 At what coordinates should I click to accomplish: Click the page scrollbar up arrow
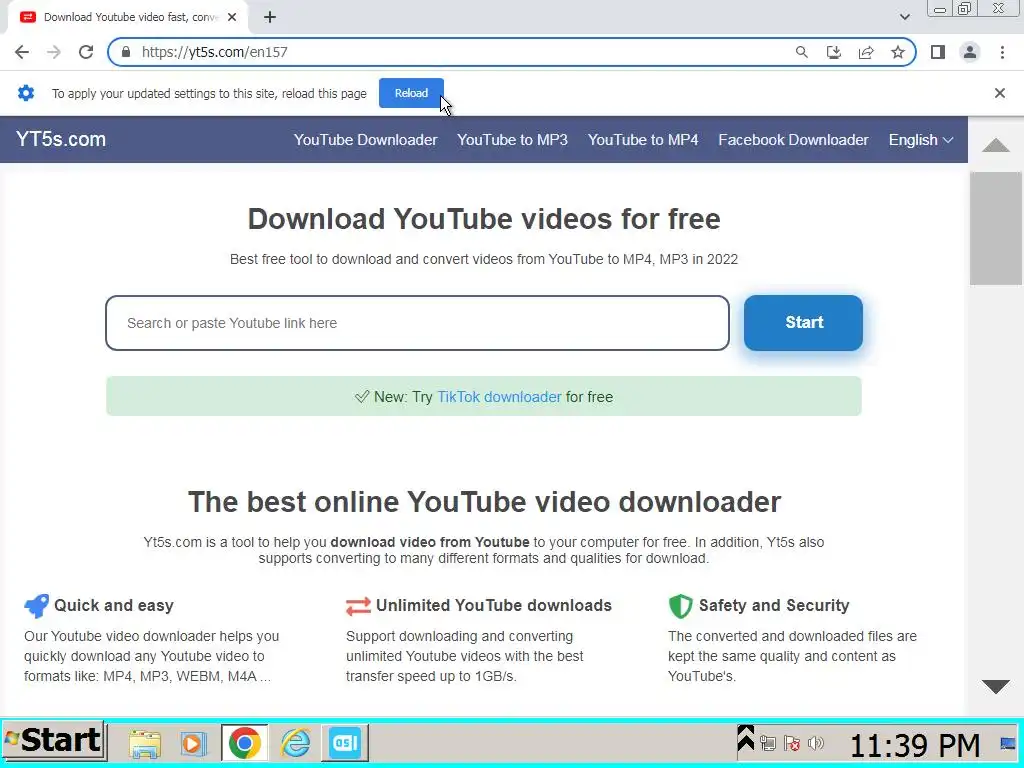pyautogui.click(x=996, y=145)
